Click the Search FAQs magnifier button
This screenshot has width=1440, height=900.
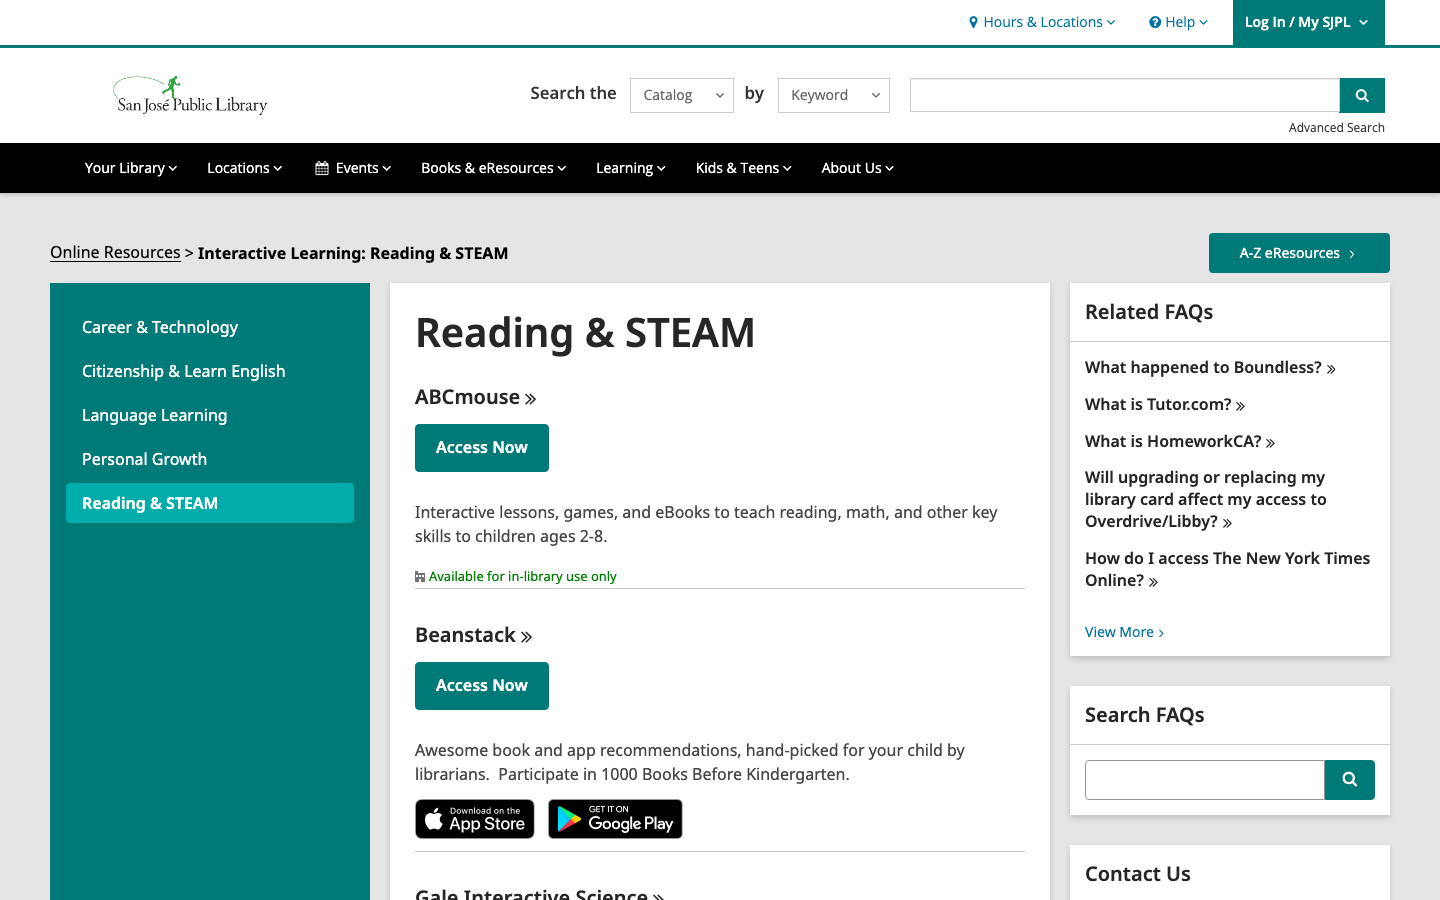tap(1350, 780)
